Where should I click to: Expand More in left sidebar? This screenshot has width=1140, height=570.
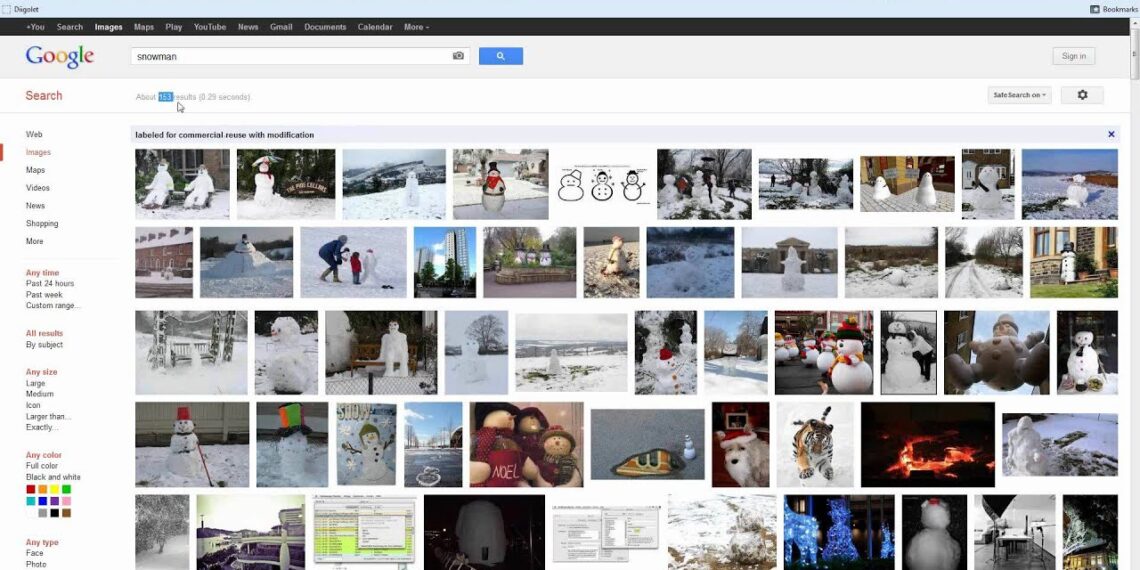[35, 241]
